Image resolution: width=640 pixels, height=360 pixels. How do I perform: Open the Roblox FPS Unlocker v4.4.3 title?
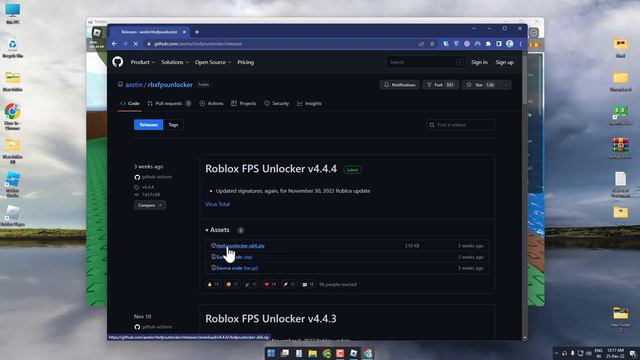tap(271, 318)
